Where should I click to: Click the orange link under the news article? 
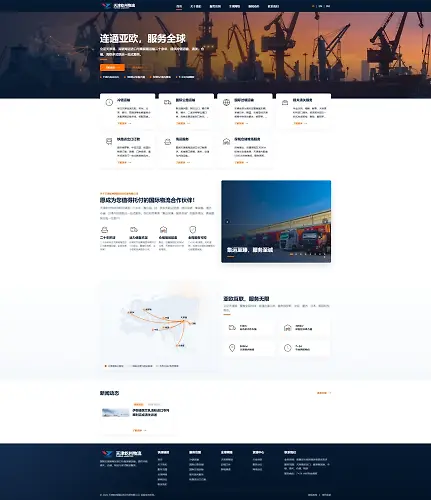pos(139,430)
